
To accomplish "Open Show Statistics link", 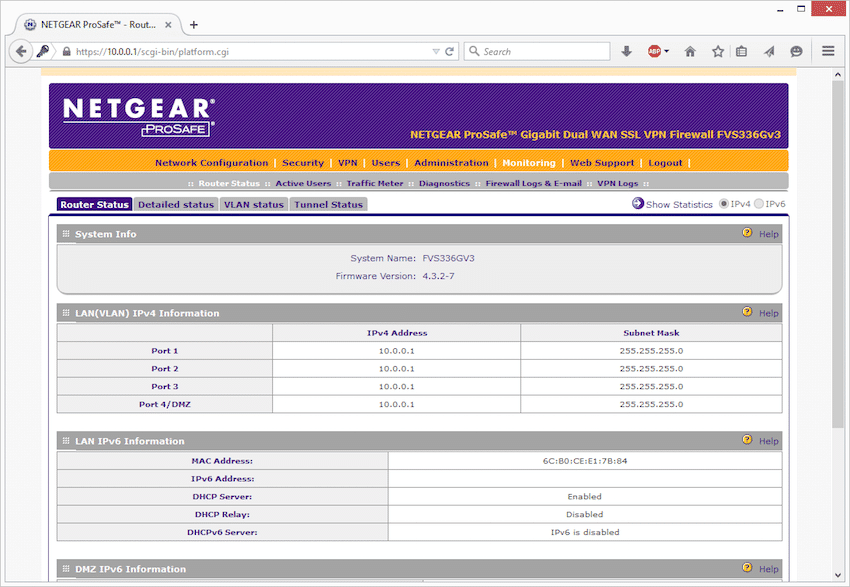I will tap(679, 204).
